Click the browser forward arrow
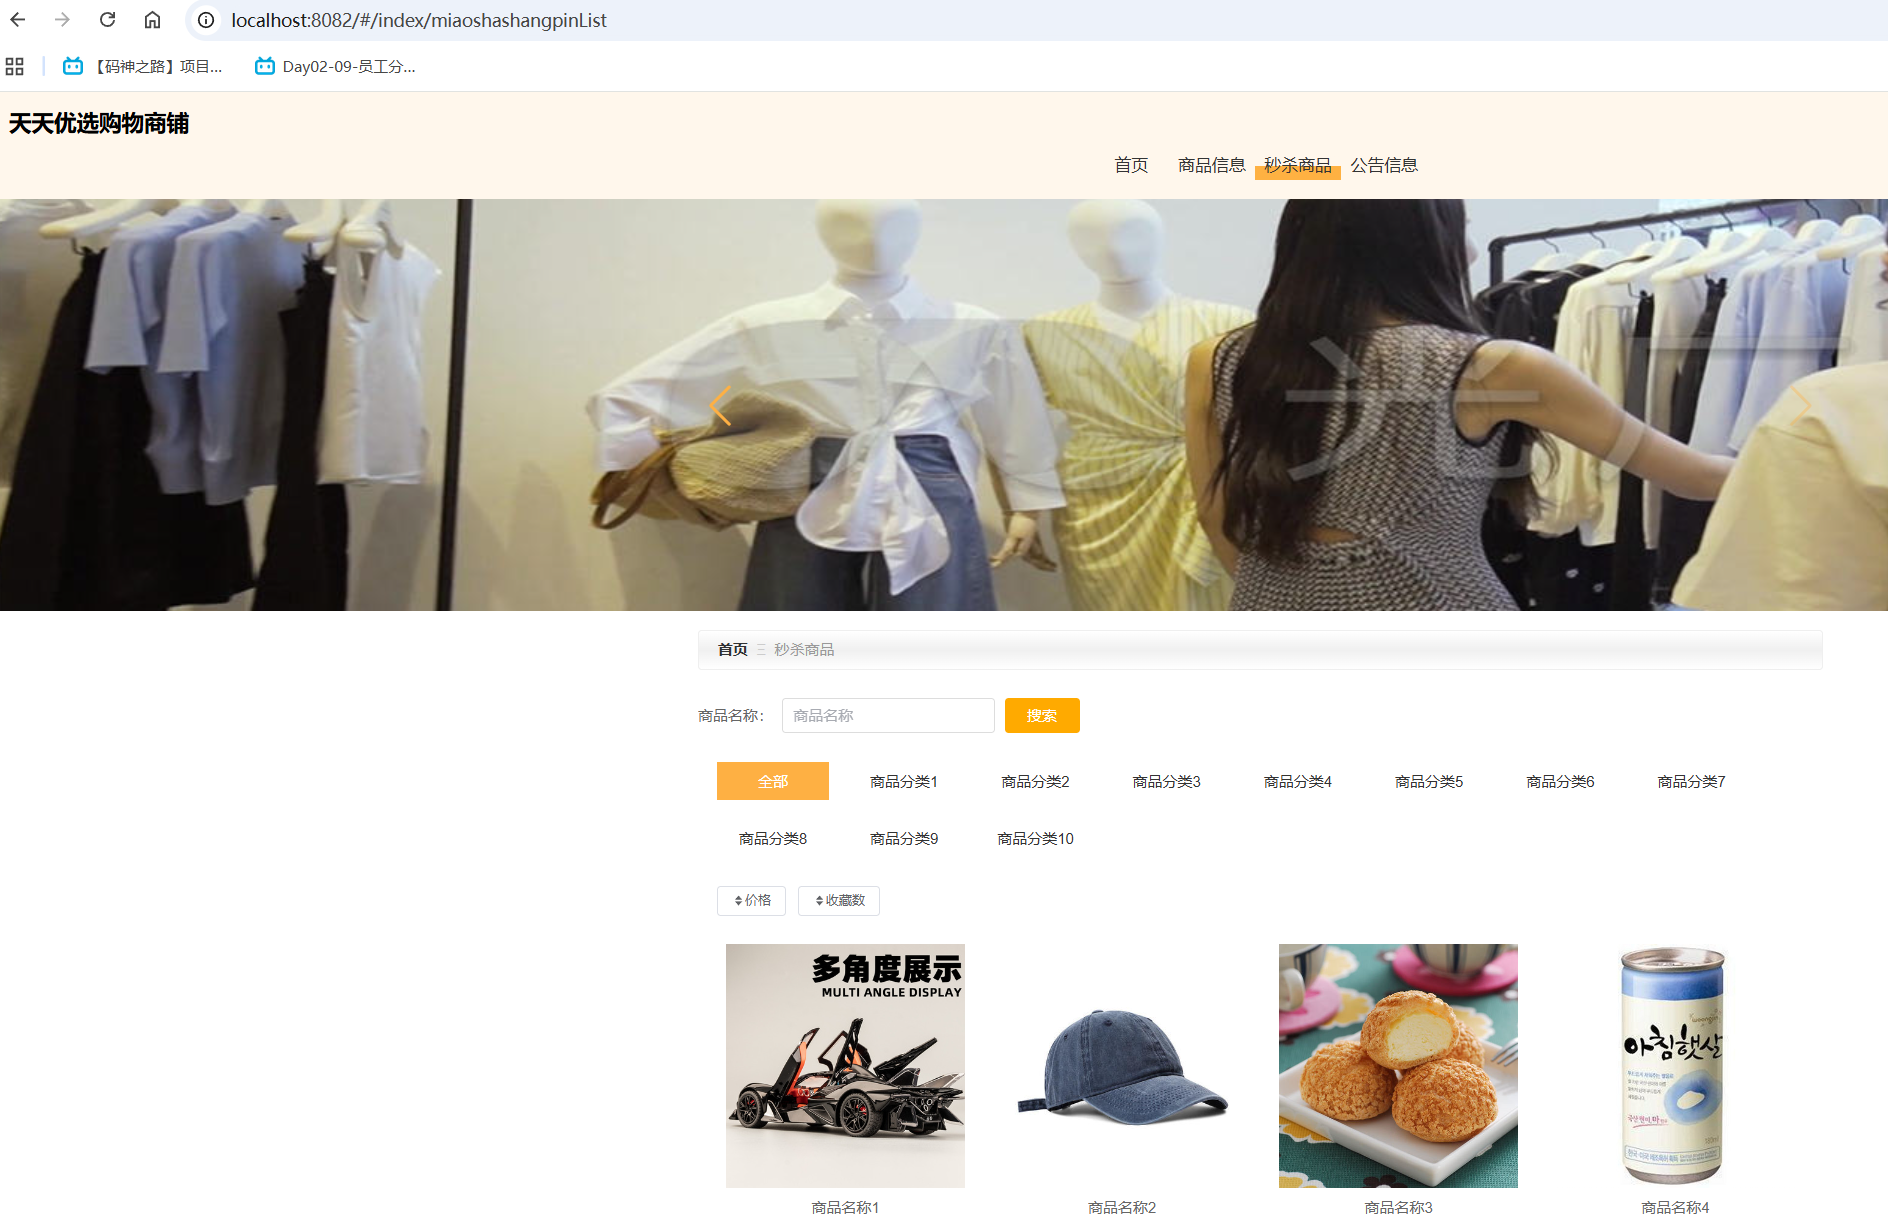Screen dimensions: 1888x1221 [62, 20]
